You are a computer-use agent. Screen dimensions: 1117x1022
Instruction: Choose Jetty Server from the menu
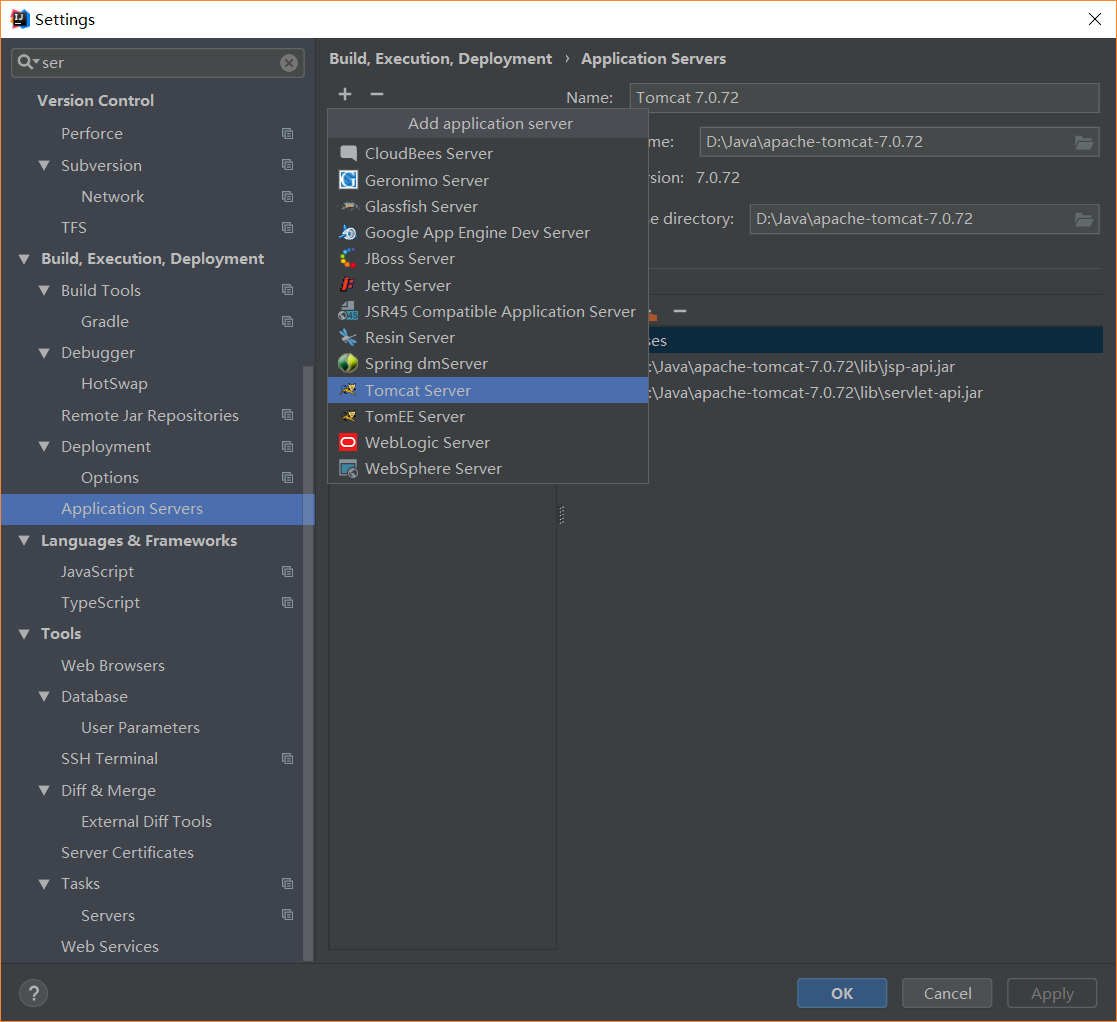coord(488,286)
